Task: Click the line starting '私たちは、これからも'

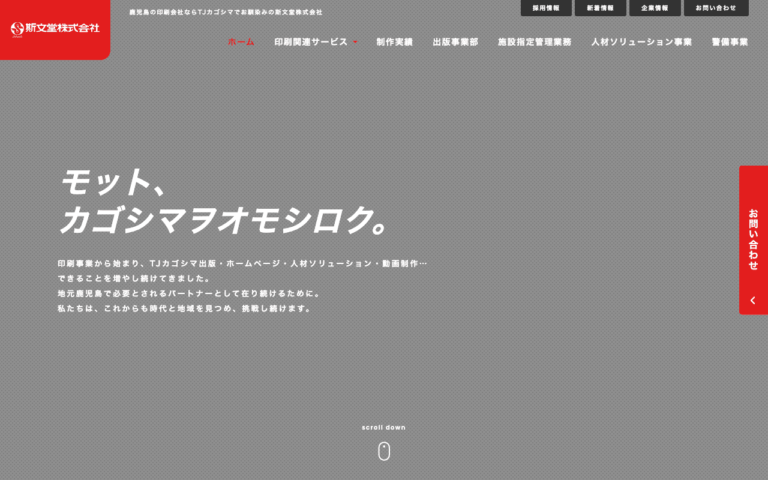Action: tap(185, 309)
